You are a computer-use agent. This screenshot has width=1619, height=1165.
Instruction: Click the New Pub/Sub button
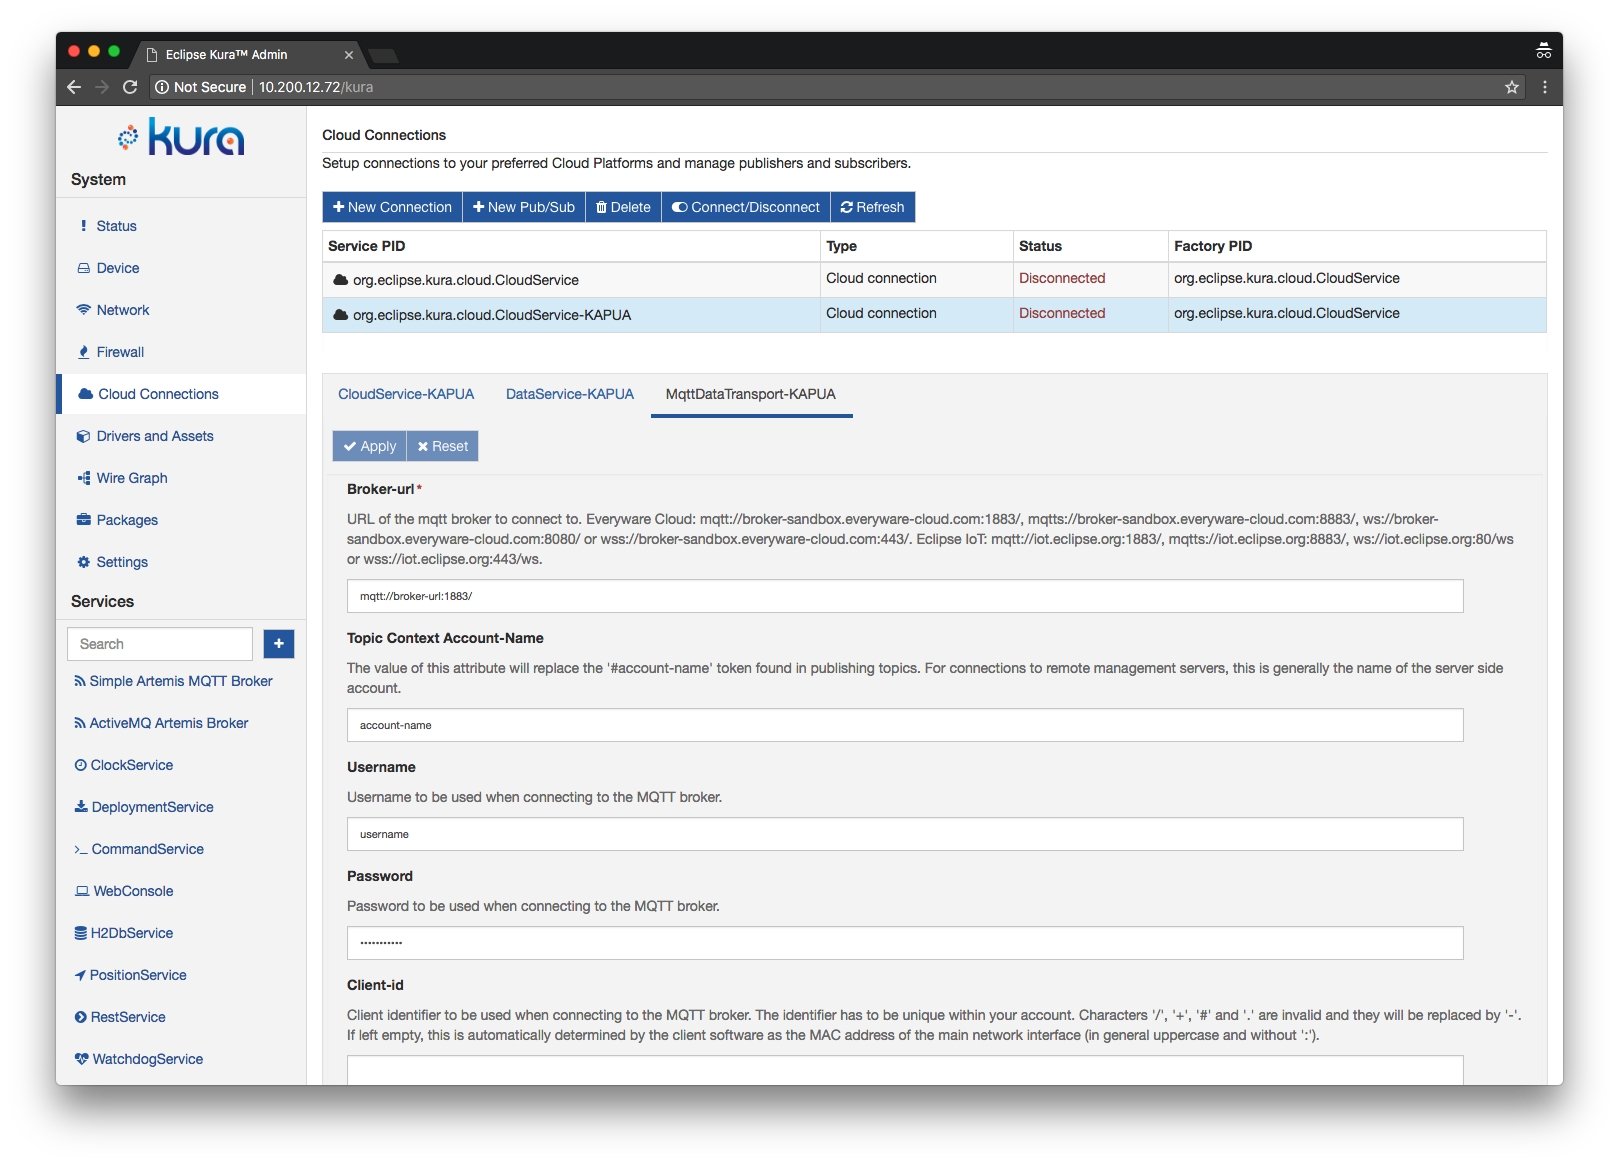point(524,207)
